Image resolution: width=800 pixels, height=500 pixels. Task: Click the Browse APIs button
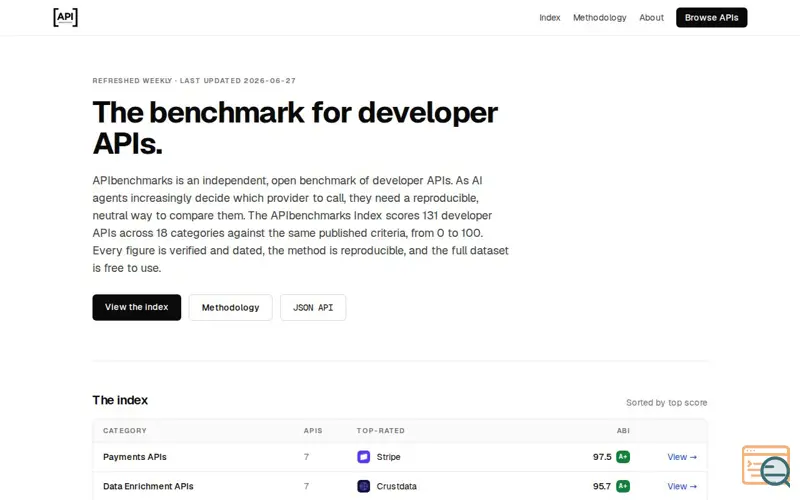711,17
